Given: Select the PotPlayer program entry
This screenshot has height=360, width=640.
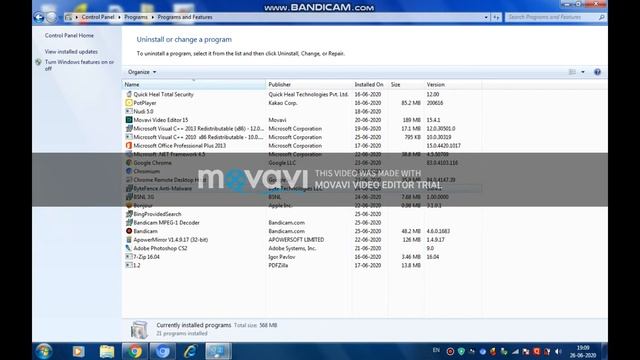Looking at the screenshot, I should pos(302,103).
